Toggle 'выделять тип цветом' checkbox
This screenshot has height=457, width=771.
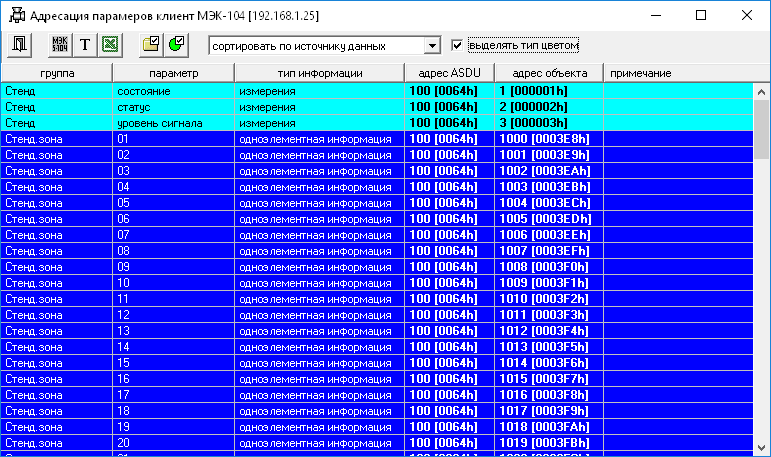point(457,45)
